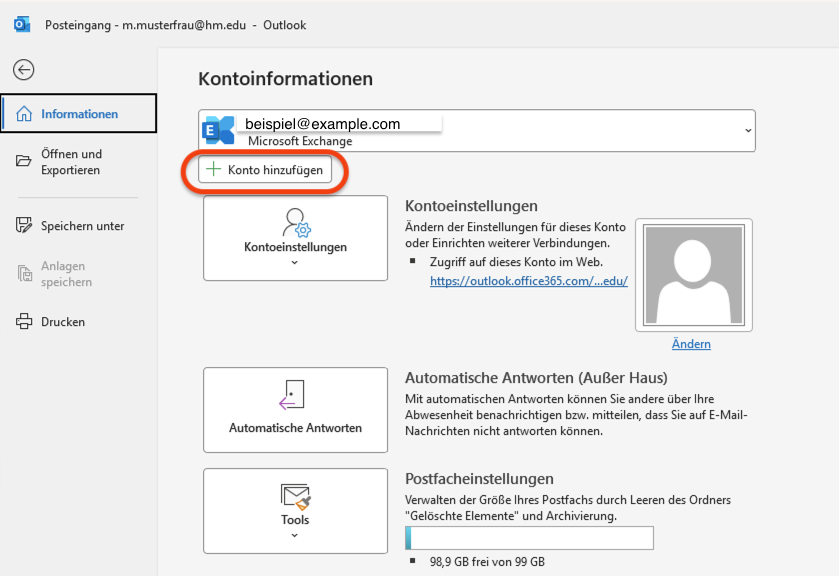Open the Informationen tab
The height and width of the screenshot is (576, 839).
pos(79,113)
